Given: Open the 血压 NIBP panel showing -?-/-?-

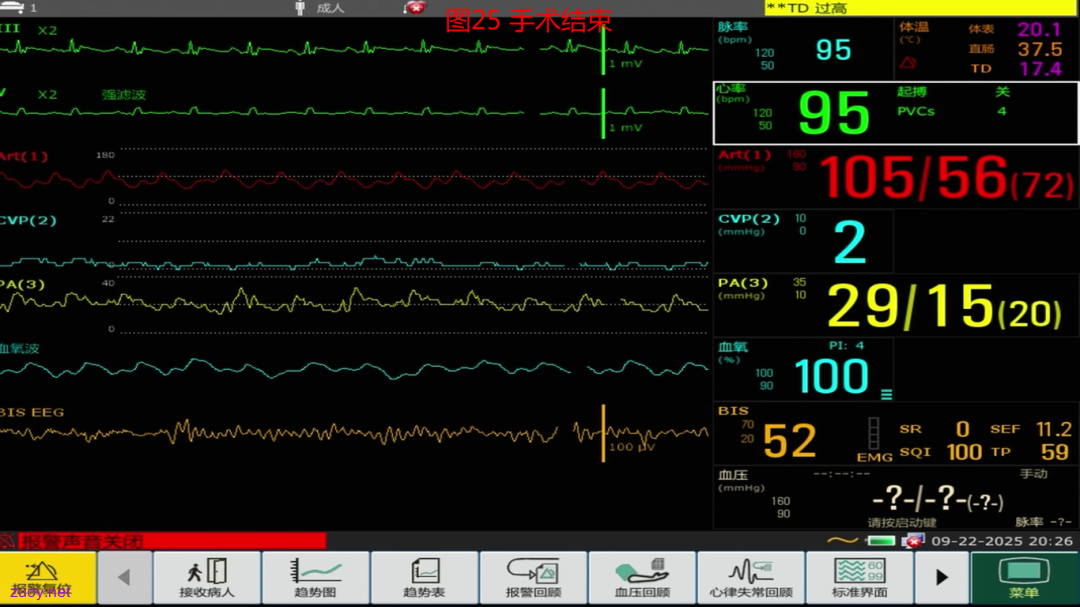Looking at the screenshot, I should tap(896, 497).
